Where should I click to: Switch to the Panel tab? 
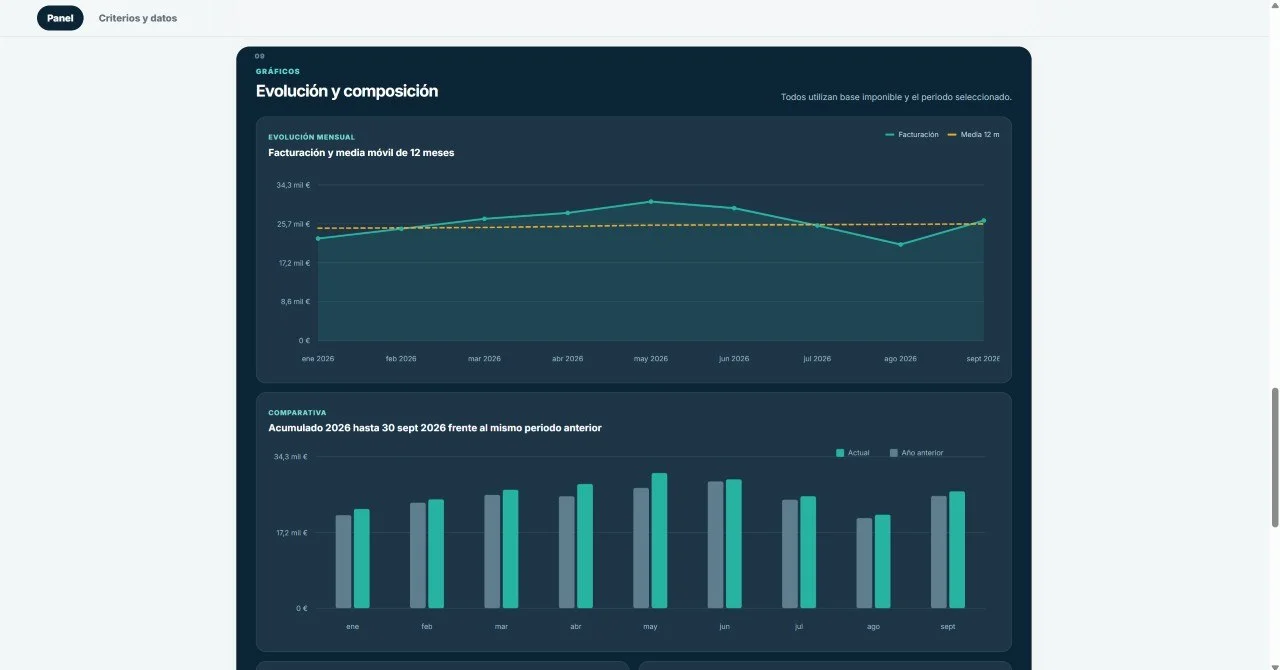pos(60,18)
